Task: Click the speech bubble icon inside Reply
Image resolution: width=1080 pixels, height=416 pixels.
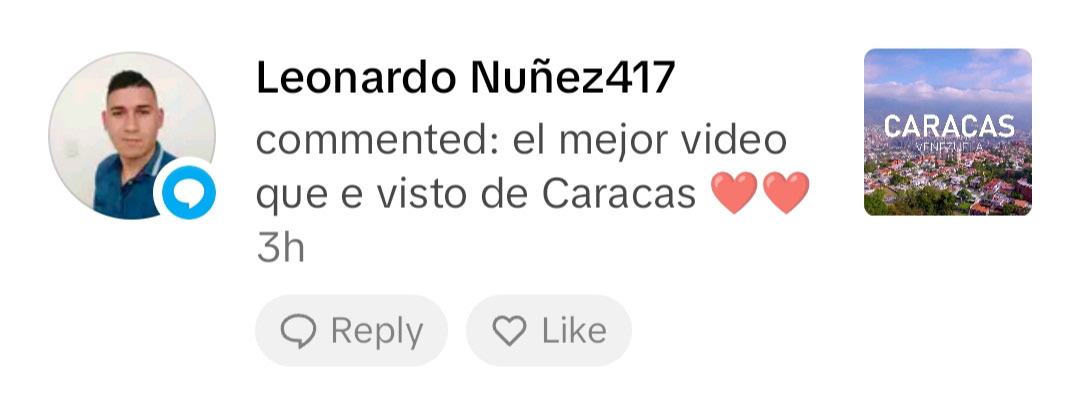Action: pos(298,331)
